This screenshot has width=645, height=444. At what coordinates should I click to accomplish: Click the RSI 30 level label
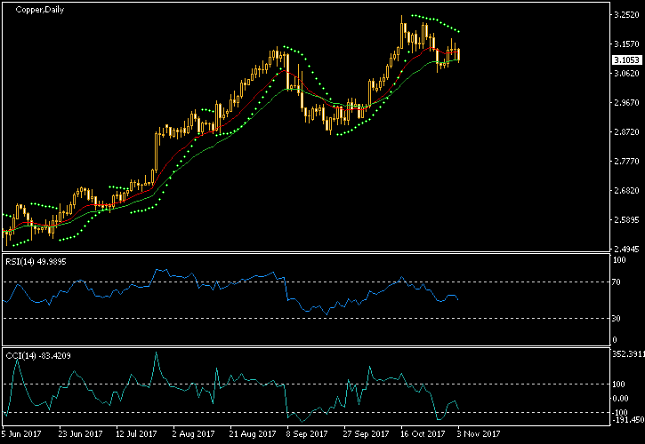(x=616, y=318)
